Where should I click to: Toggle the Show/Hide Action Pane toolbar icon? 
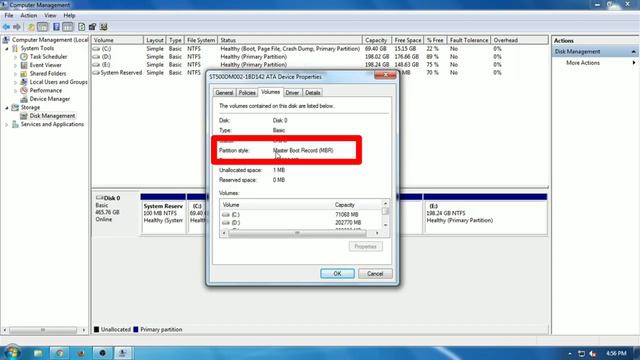point(68,27)
